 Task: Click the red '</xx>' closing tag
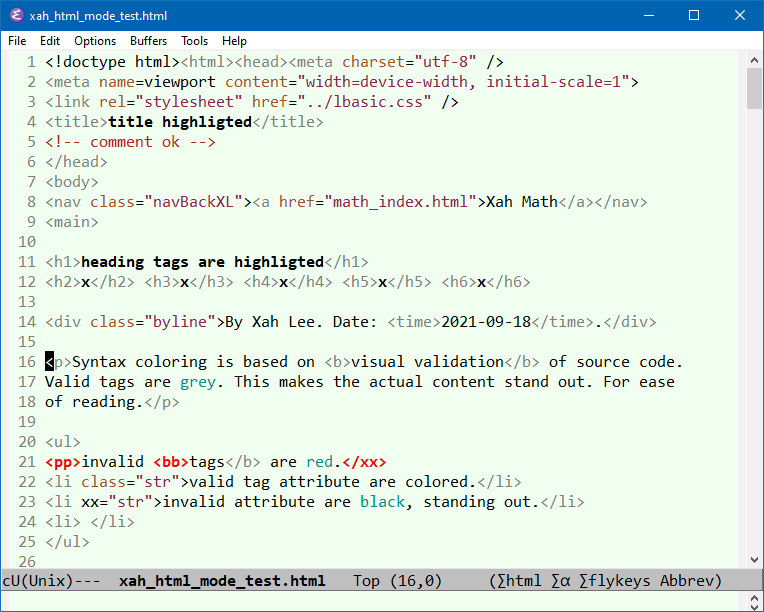click(x=364, y=461)
